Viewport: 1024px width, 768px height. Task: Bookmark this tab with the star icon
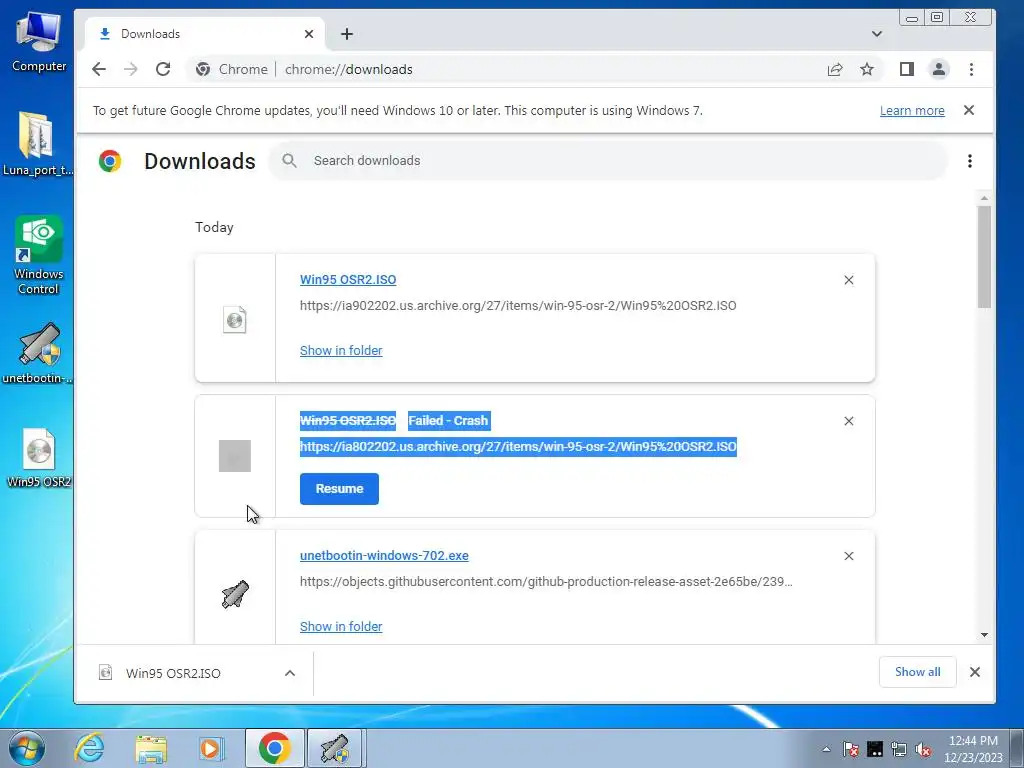[x=867, y=69]
